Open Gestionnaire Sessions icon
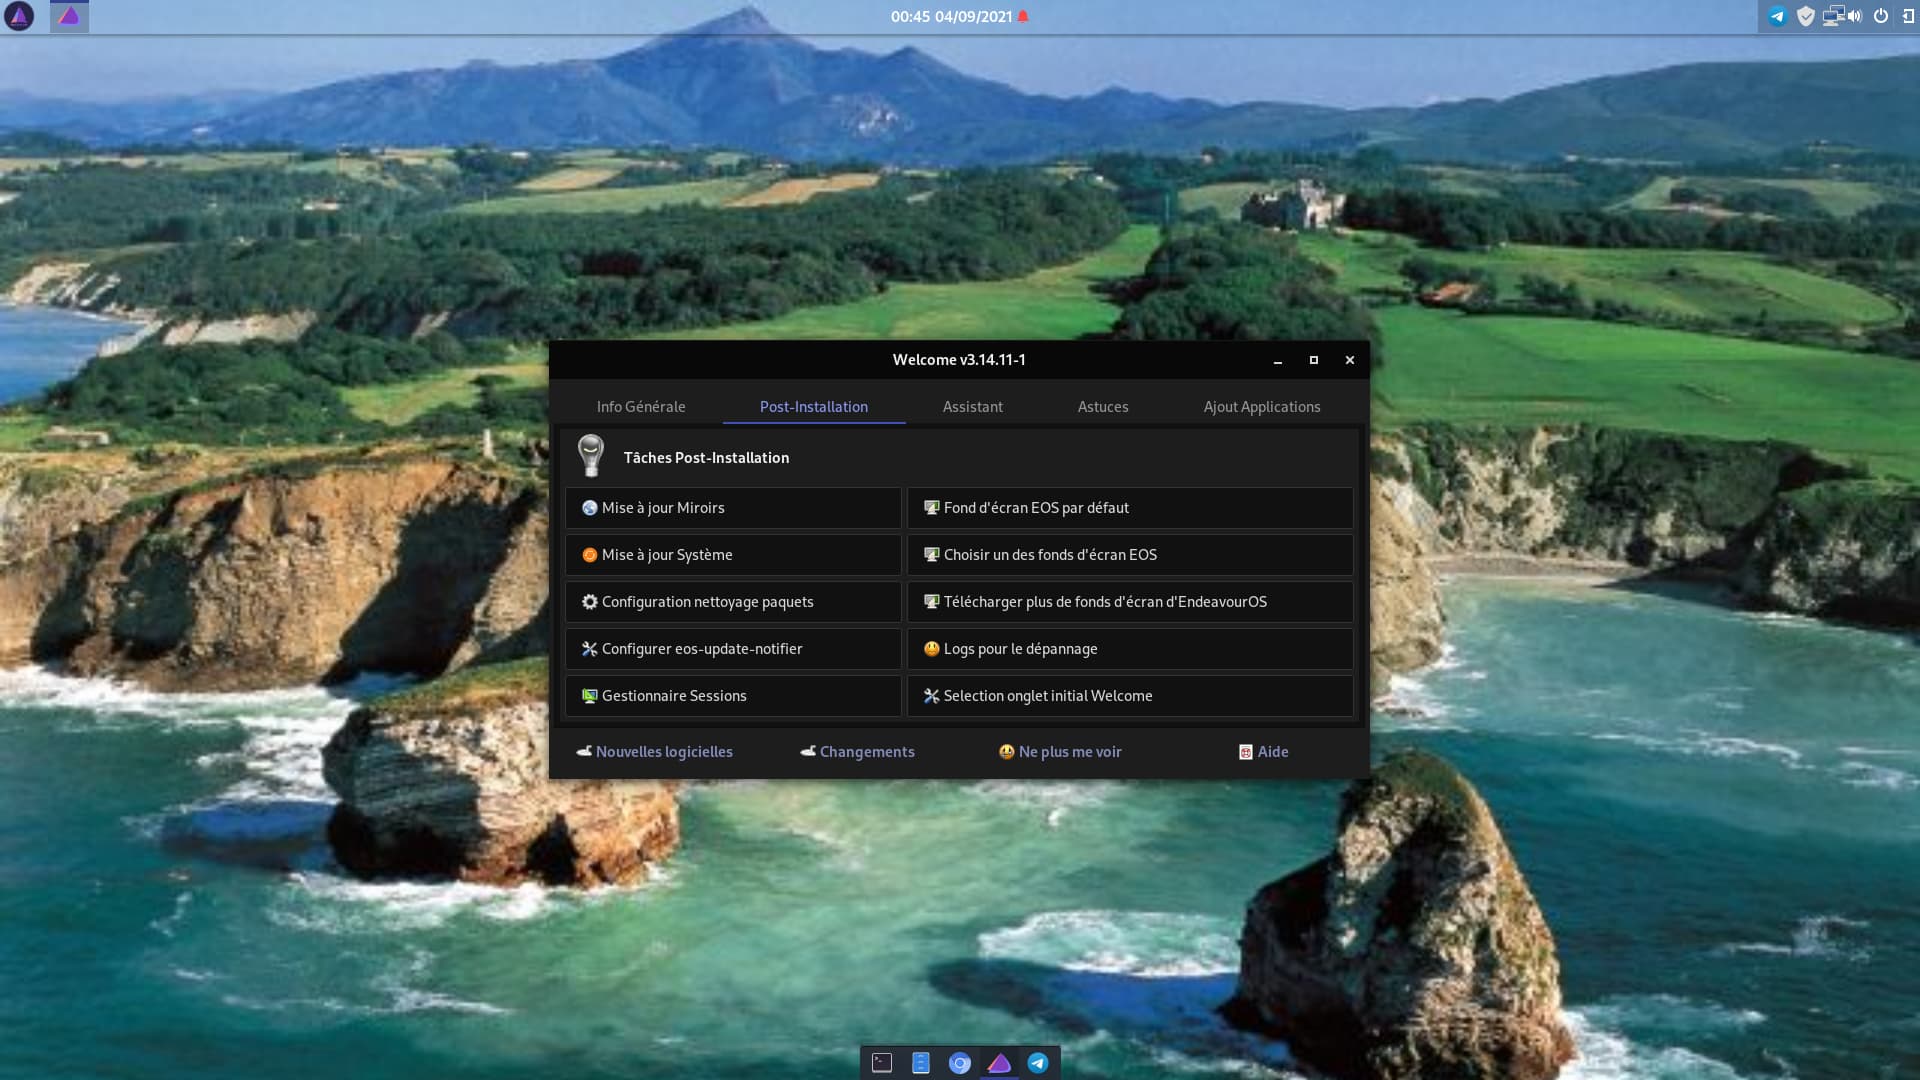1920x1080 pixels. (x=587, y=695)
